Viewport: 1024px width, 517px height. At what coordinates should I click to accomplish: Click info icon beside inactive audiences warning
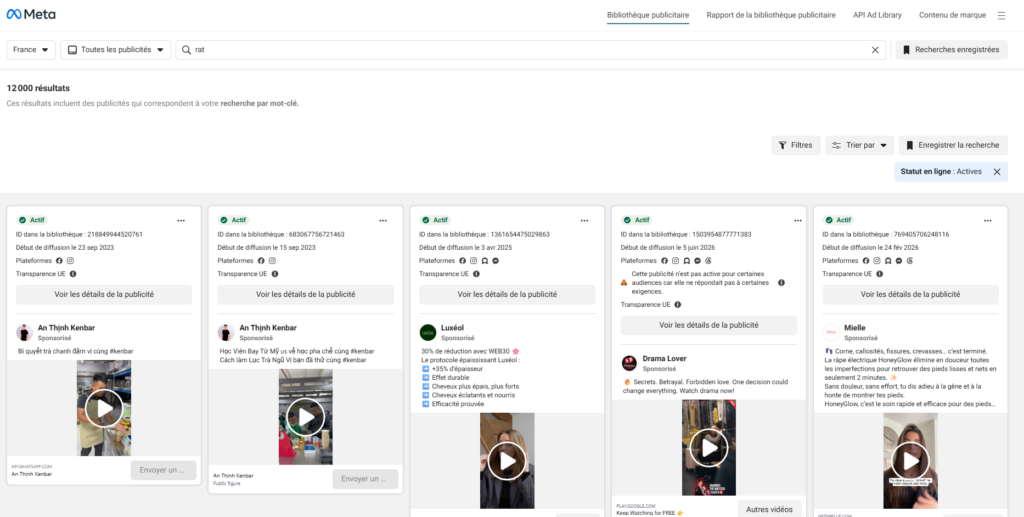point(781,283)
